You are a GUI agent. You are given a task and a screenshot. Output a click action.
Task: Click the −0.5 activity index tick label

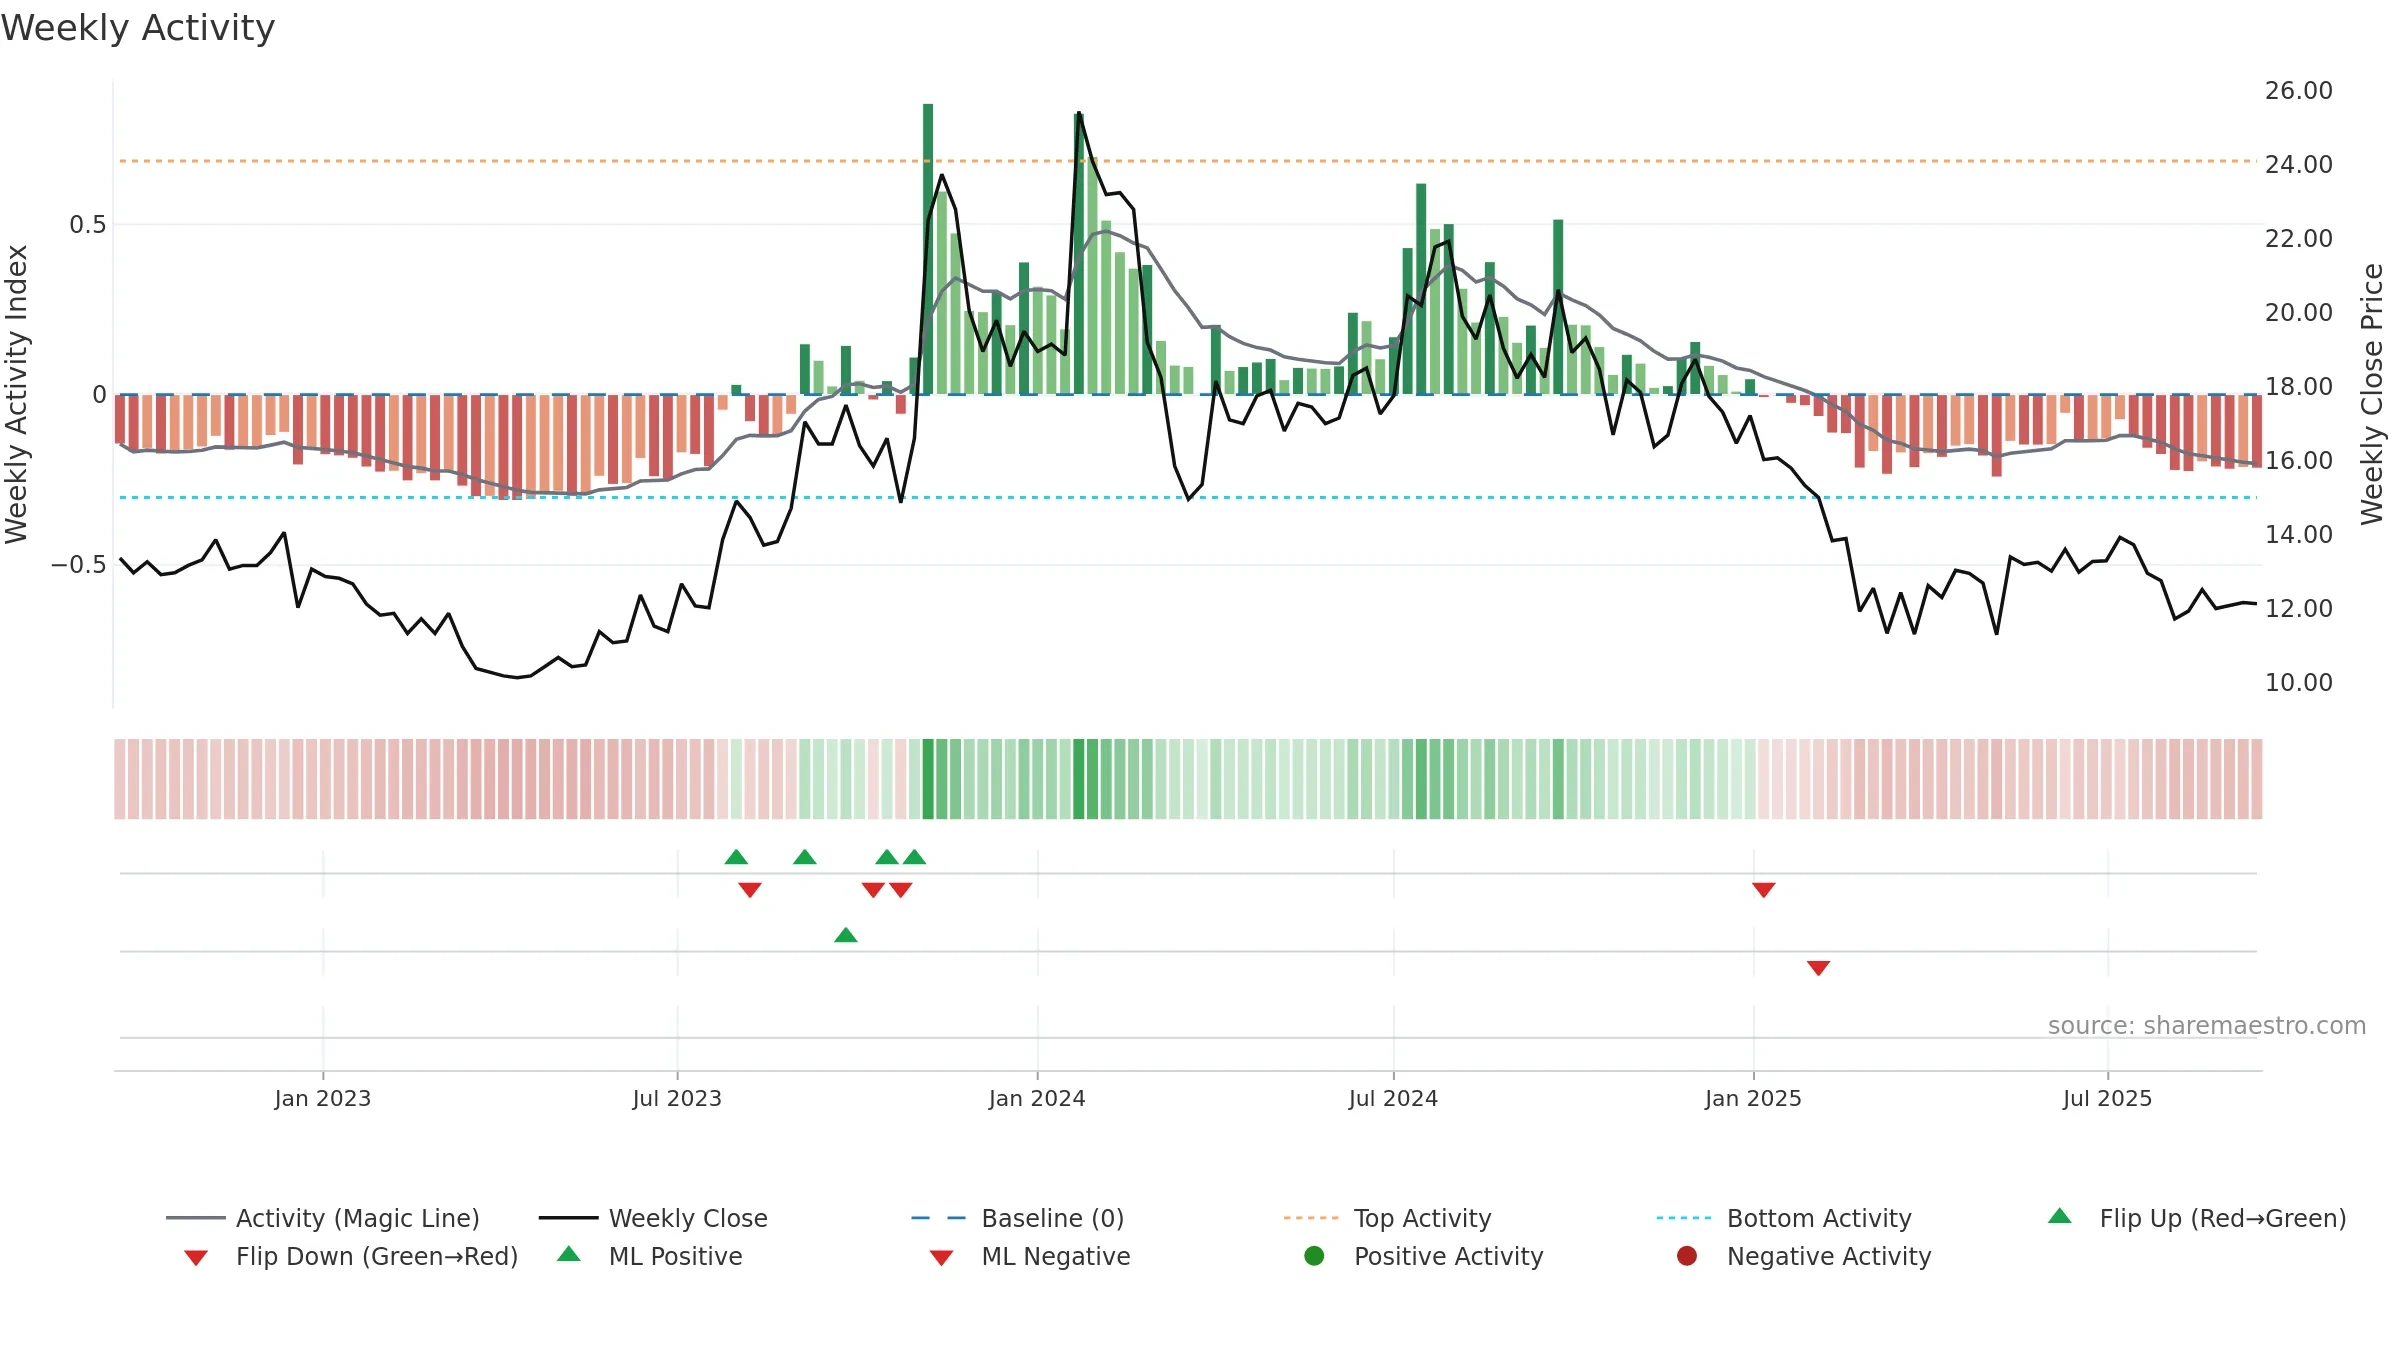[79, 565]
